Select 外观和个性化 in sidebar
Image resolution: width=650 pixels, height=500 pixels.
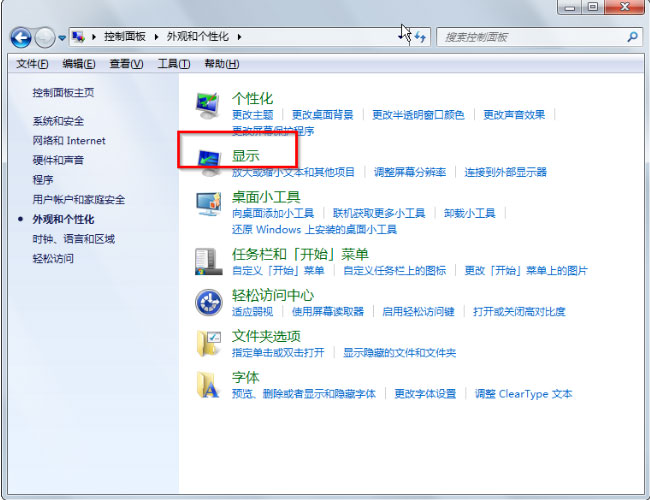coord(63,219)
